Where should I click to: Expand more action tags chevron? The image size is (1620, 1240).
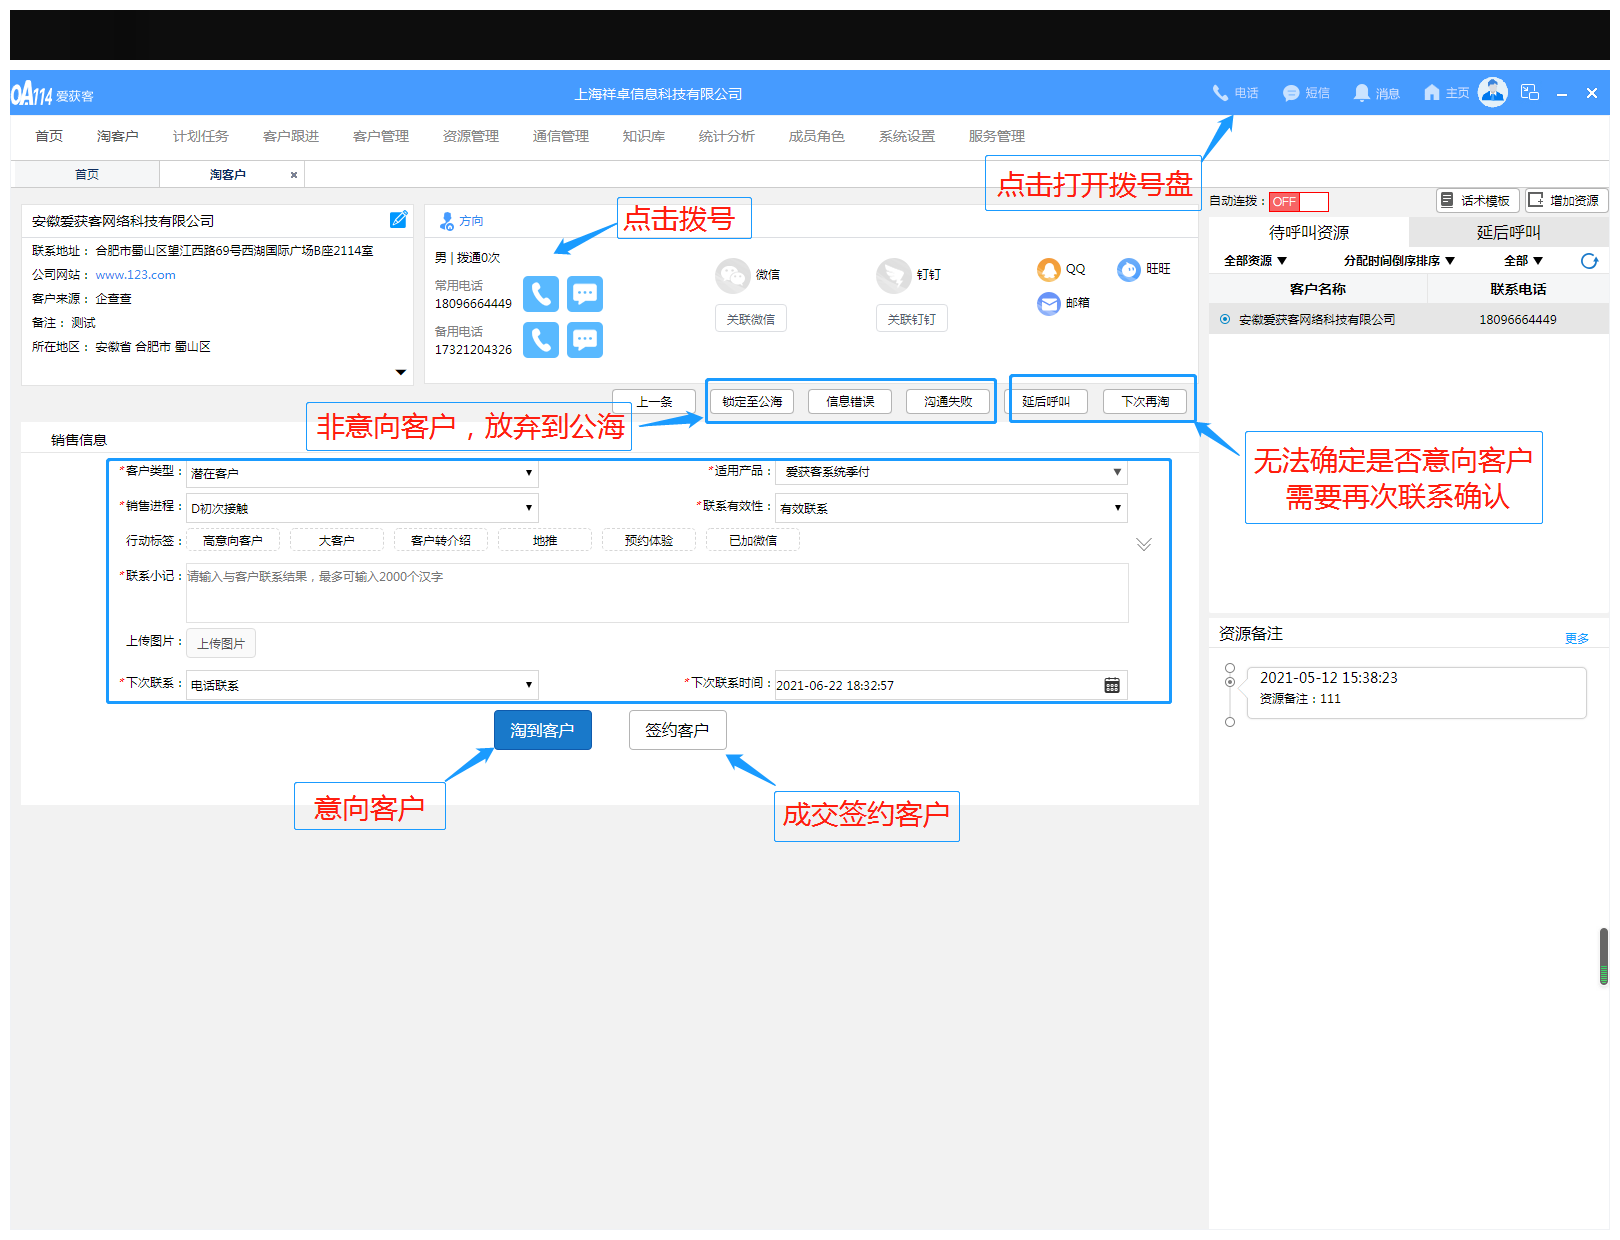tap(1144, 544)
